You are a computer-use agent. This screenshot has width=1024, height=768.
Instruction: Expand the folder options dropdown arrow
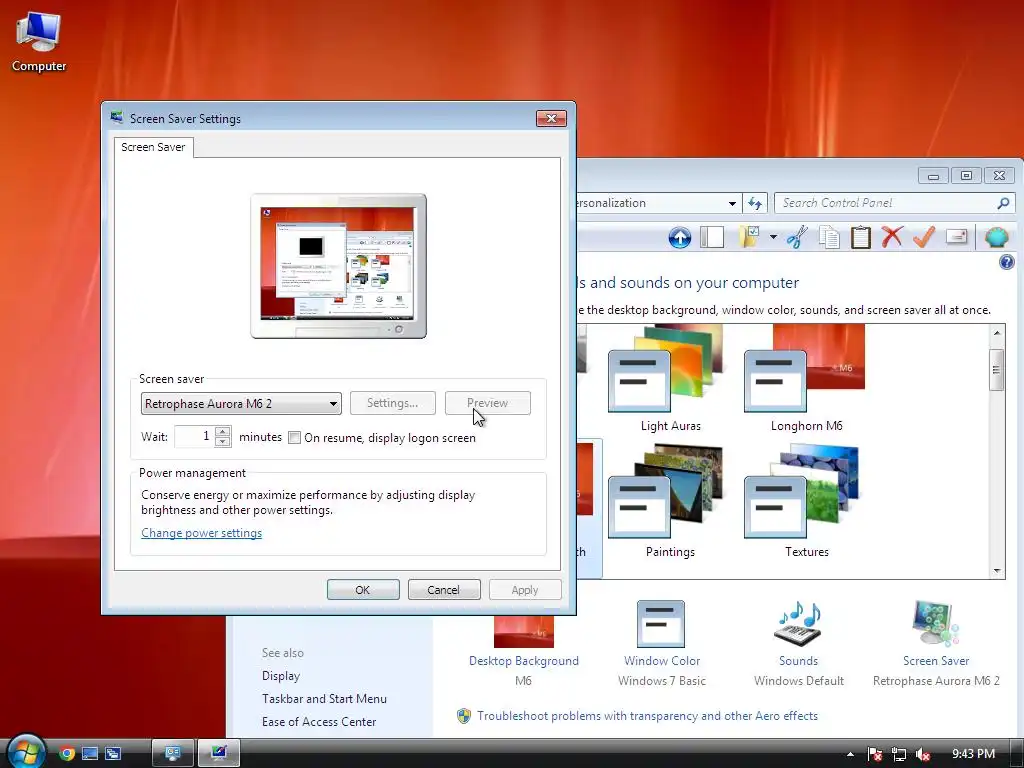[x=773, y=236]
